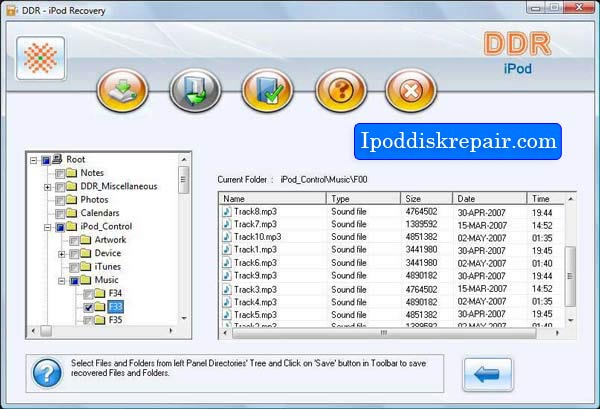Click the 4764502 size of Track8.mp3

tap(421, 212)
